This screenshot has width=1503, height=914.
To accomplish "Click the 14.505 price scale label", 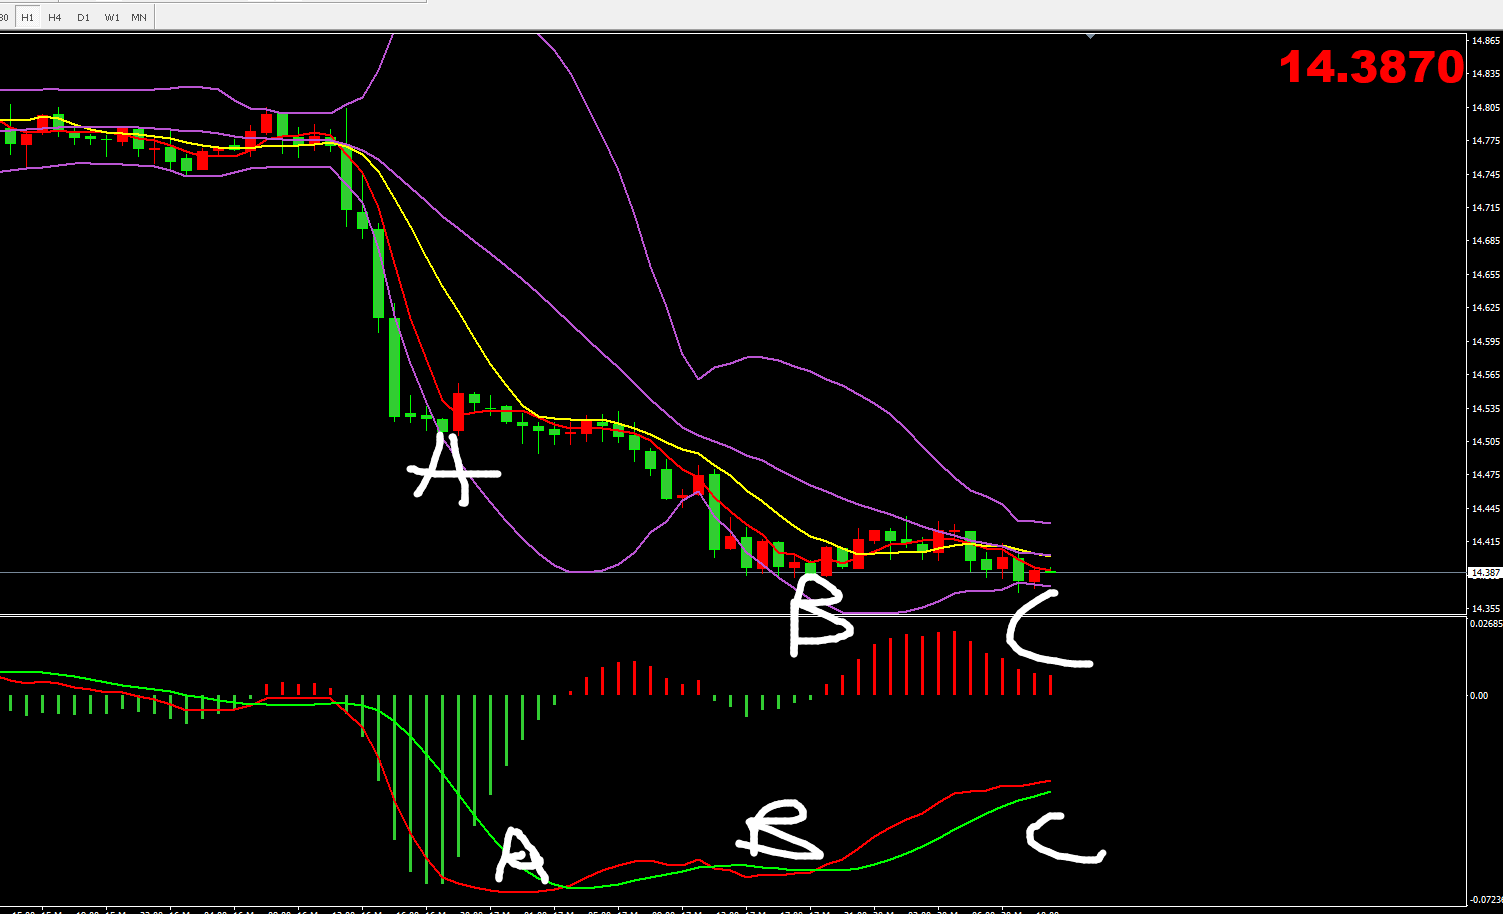I will pos(1486,442).
